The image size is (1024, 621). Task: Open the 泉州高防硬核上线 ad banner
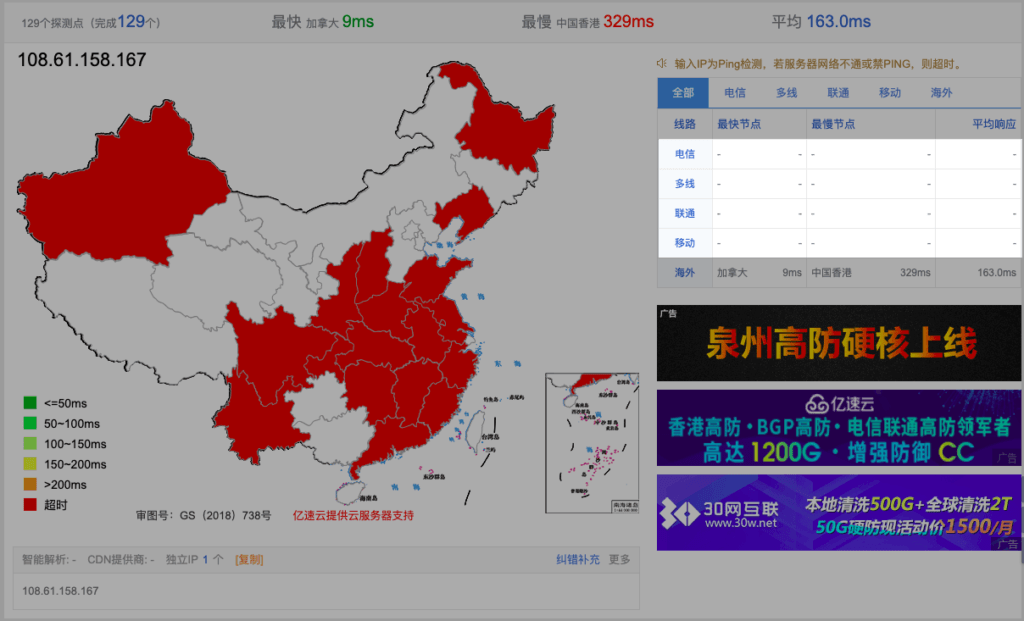(839, 343)
